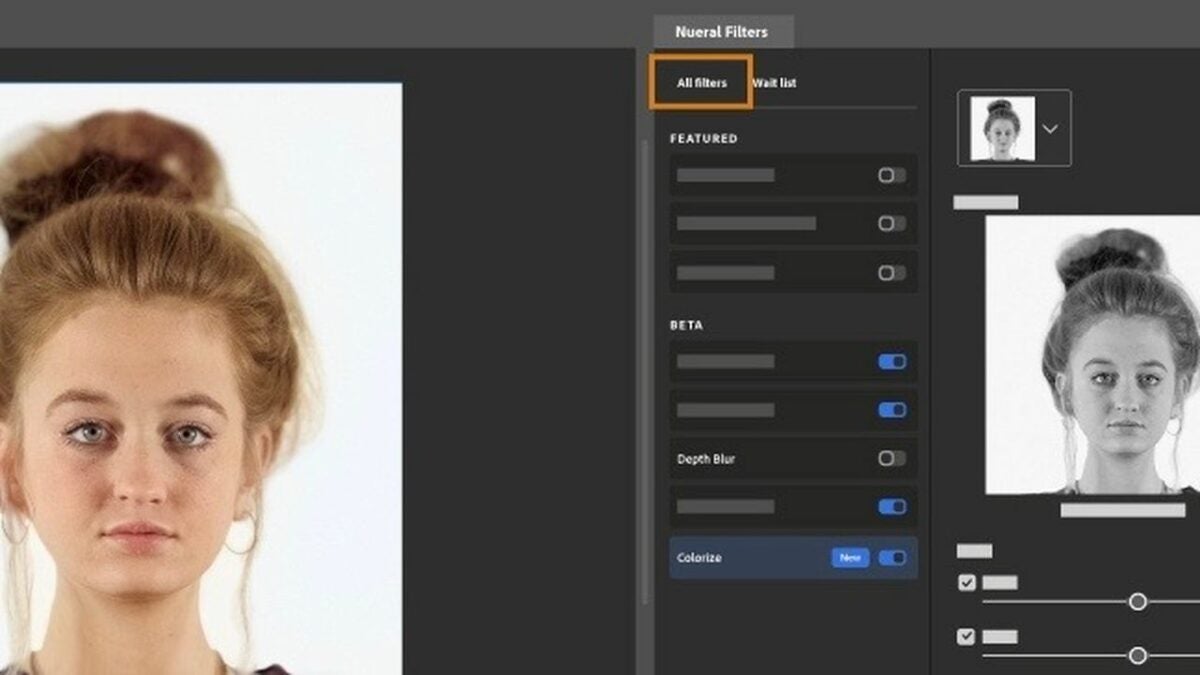The height and width of the screenshot is (675, 1200).
Task: Click the upper slider handle
Action: (x=1137, y=602)
